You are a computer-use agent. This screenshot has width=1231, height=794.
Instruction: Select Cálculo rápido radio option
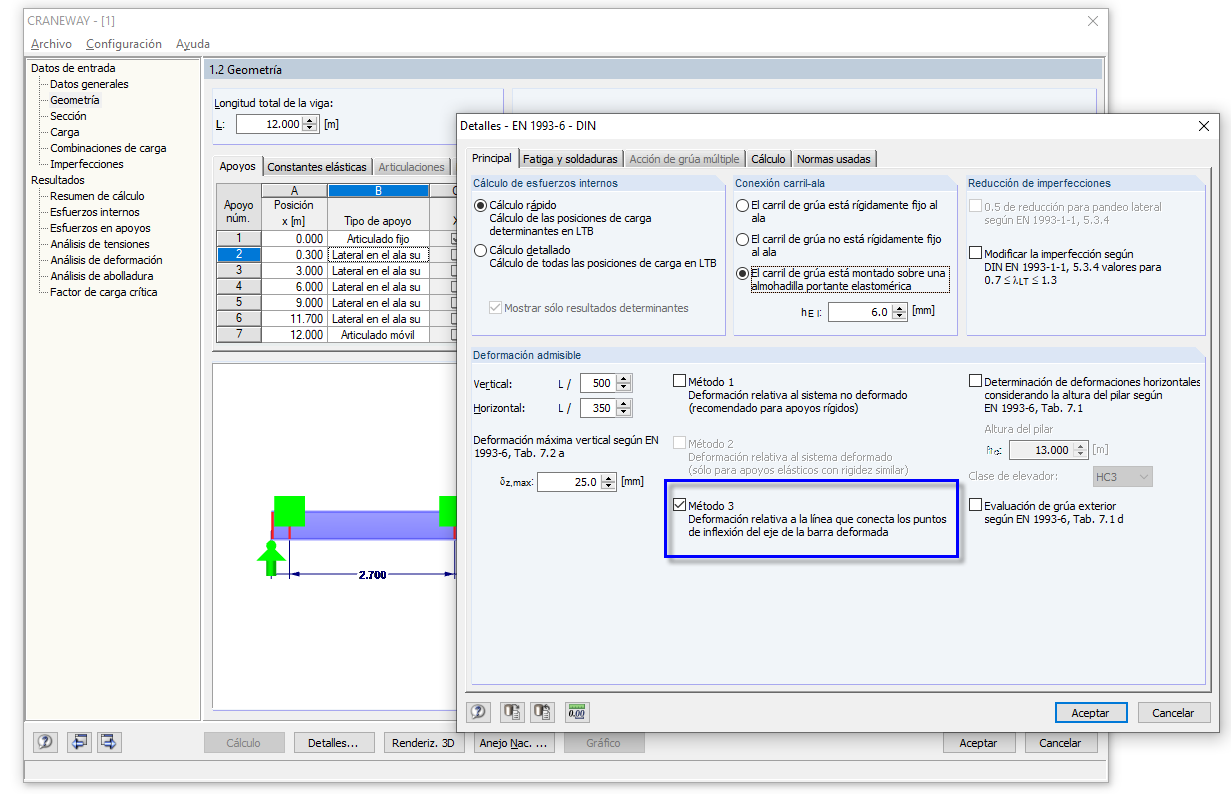[481, 205]
